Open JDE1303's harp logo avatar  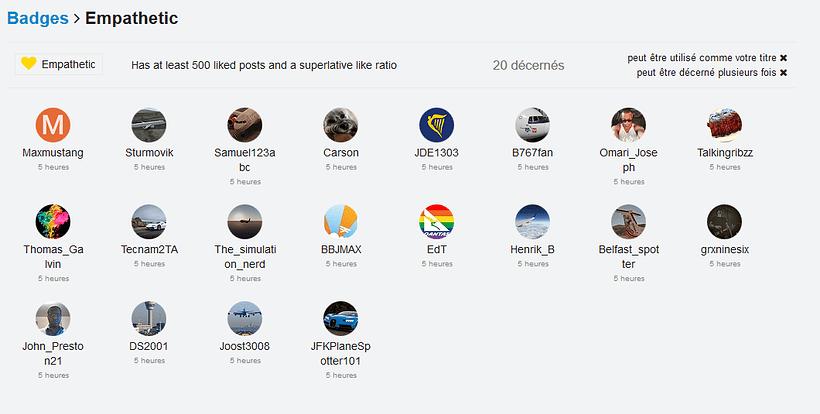tap(437, 125)
